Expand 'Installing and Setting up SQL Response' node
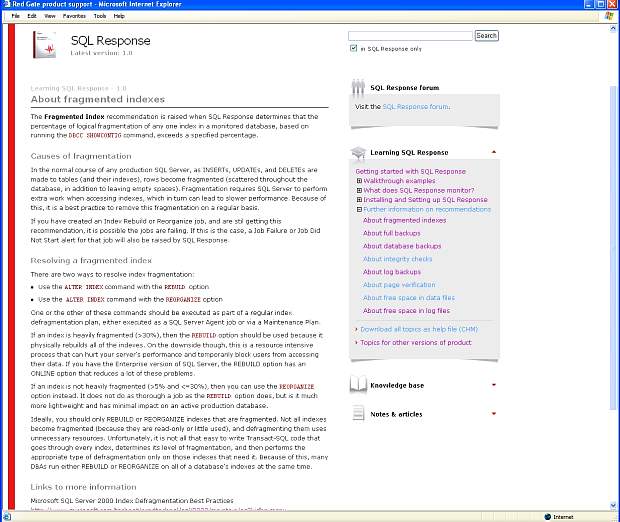Viewport: 620px width, 522px height. 359,200
